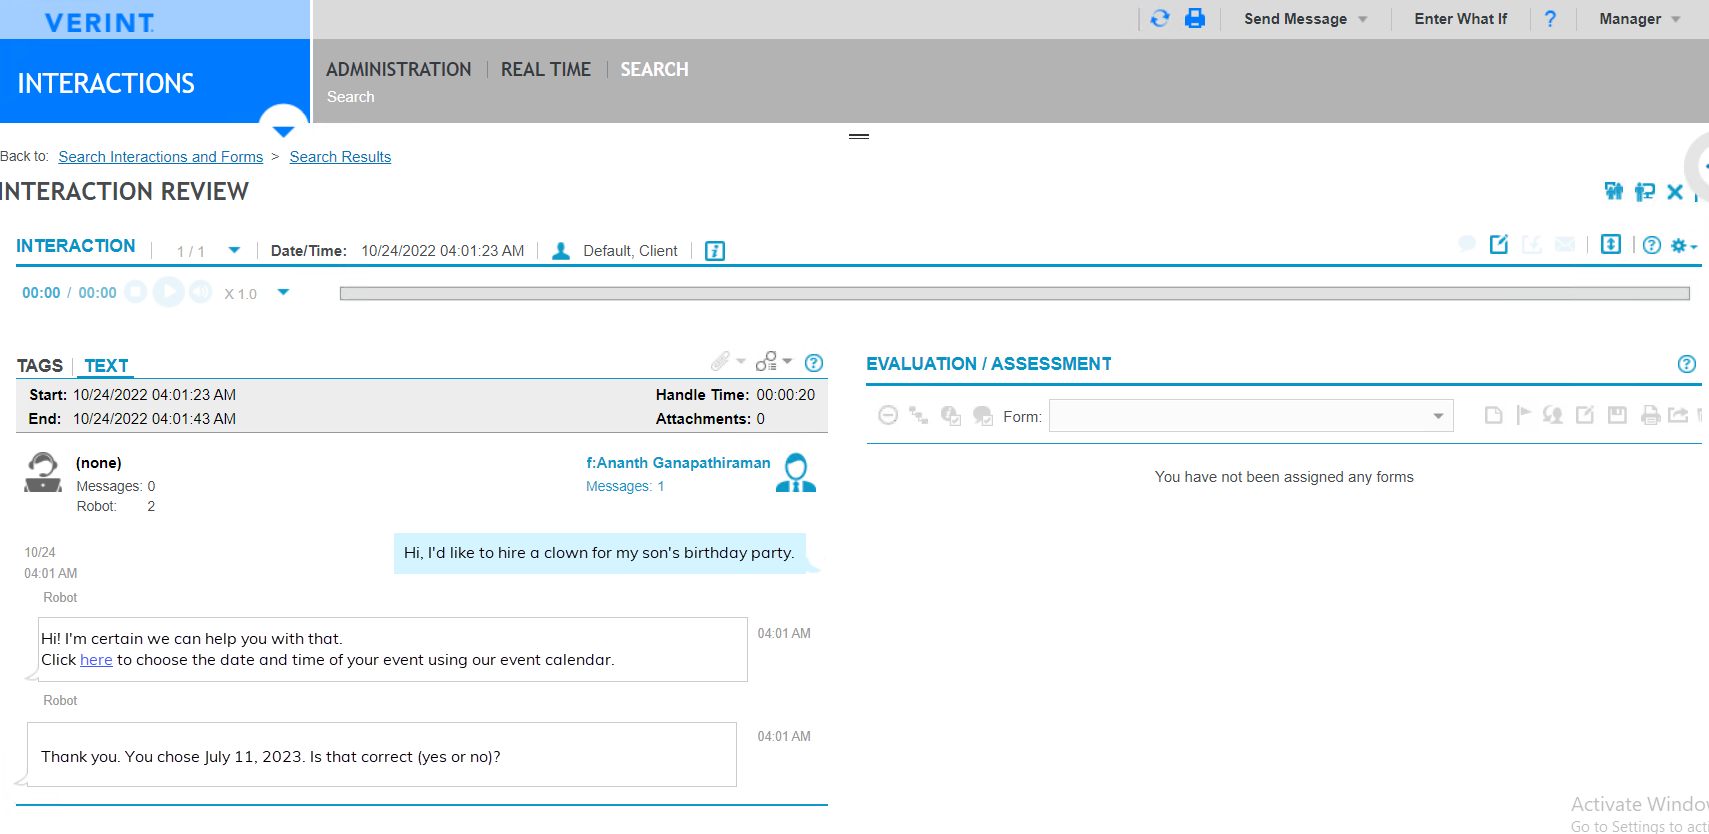The height and width of the screenshot is (834, 1709).
Task: Click the blue X icon under the header
Action: (1675, 192)
